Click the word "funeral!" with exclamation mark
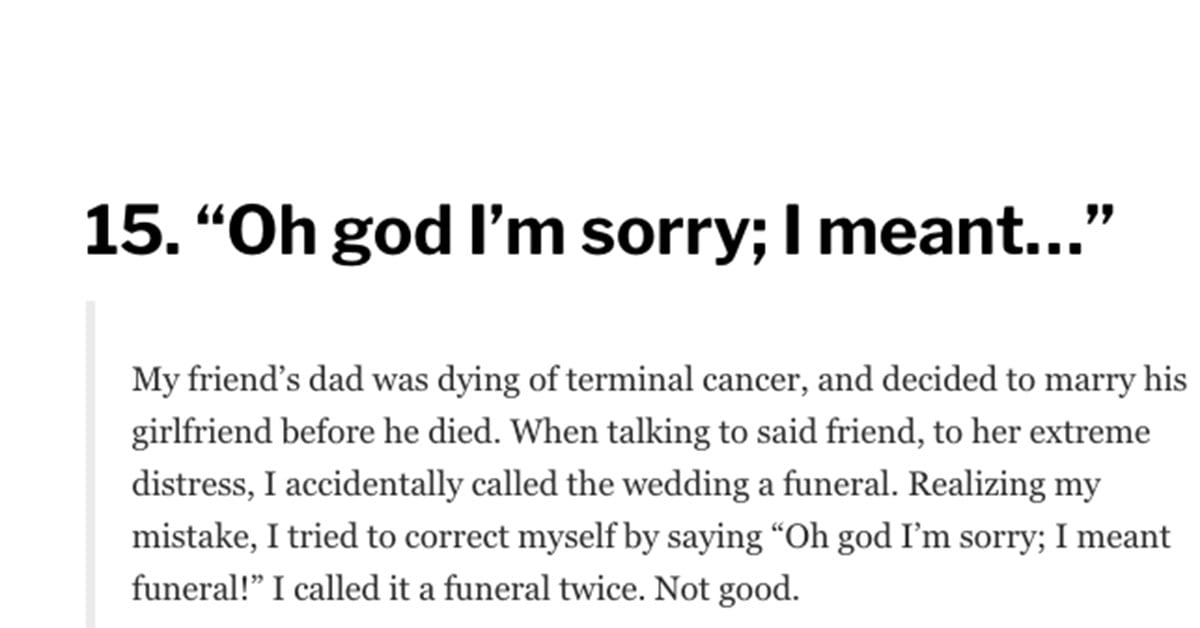 pyautogui.click(x=191, y=589)
